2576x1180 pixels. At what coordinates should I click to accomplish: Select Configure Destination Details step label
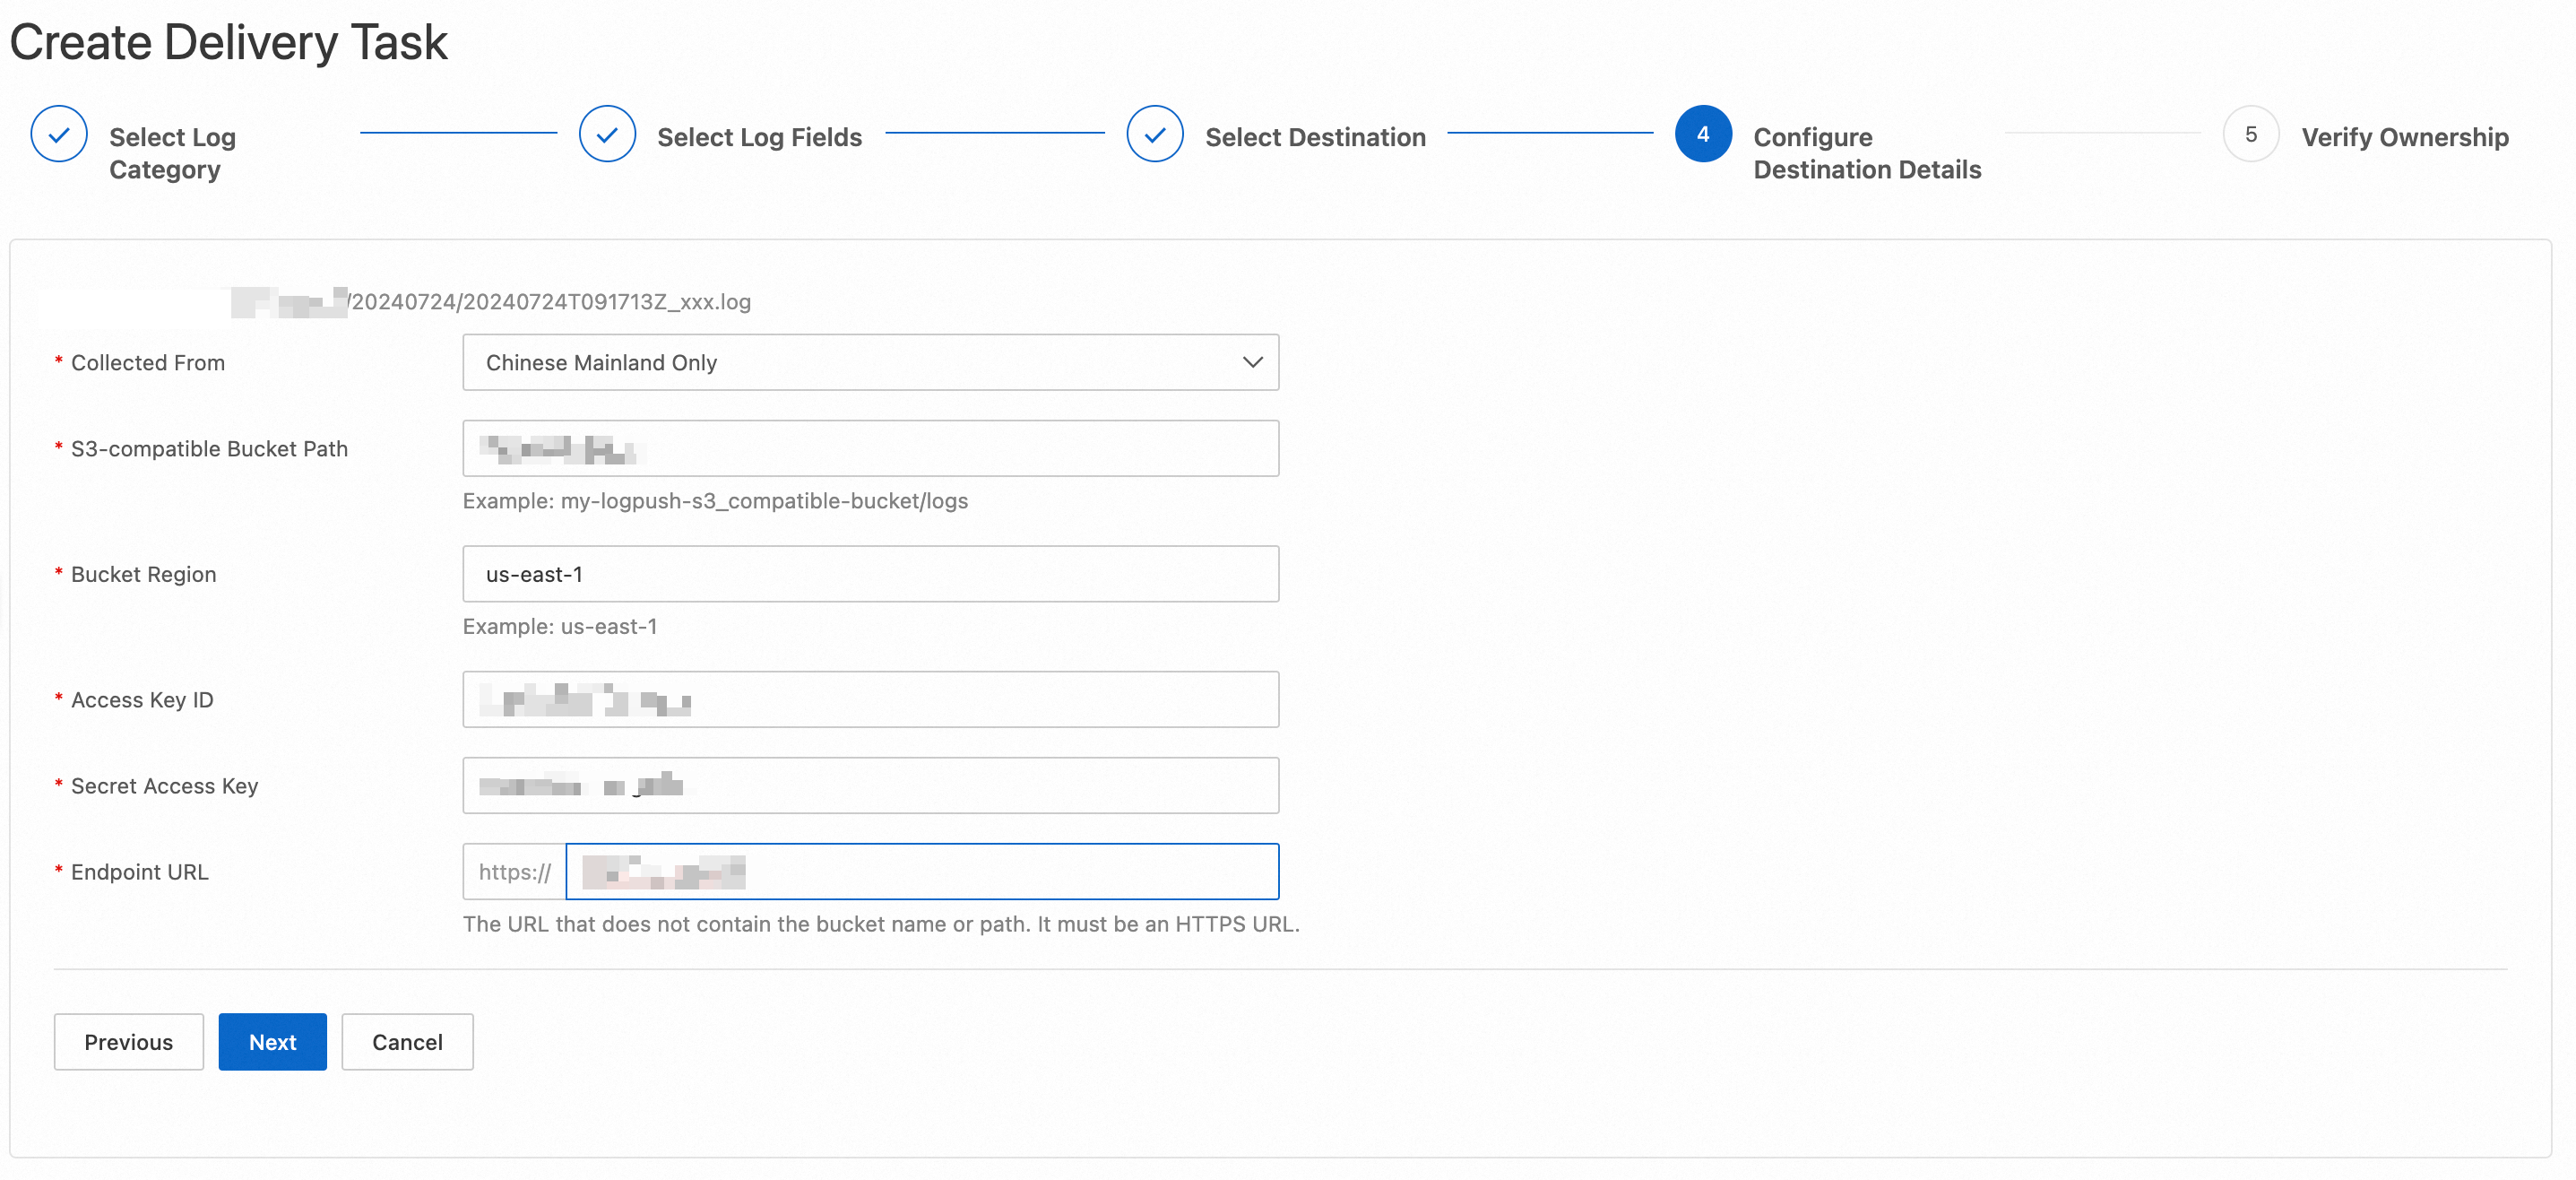coord(1867,153)
